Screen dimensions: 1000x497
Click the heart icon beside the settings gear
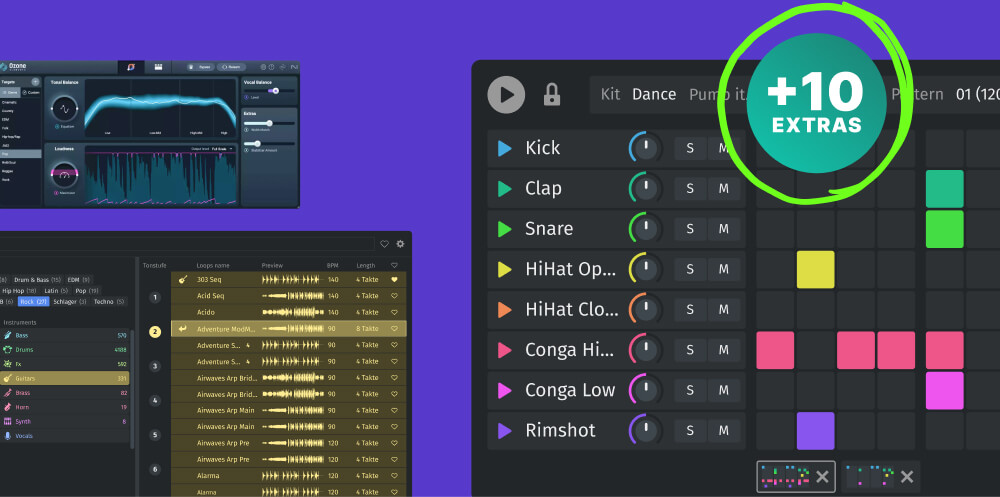coord(385,244)
